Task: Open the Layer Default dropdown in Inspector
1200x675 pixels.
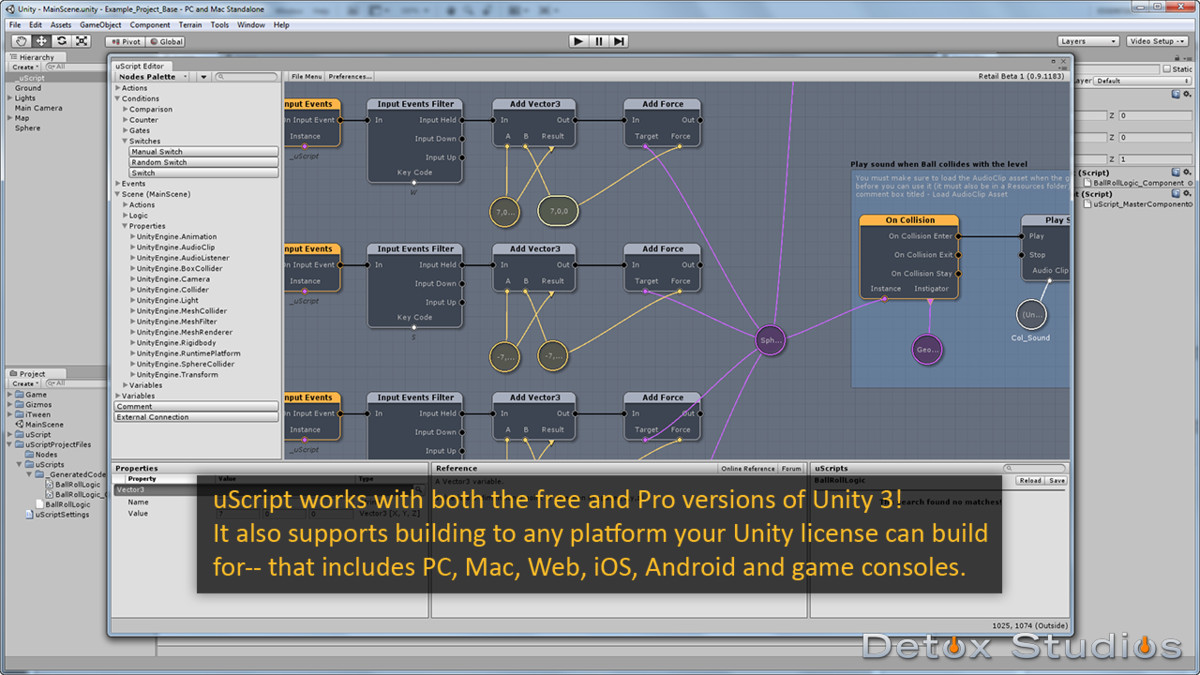Action: pyautogui.click(x=1143, y=80)
